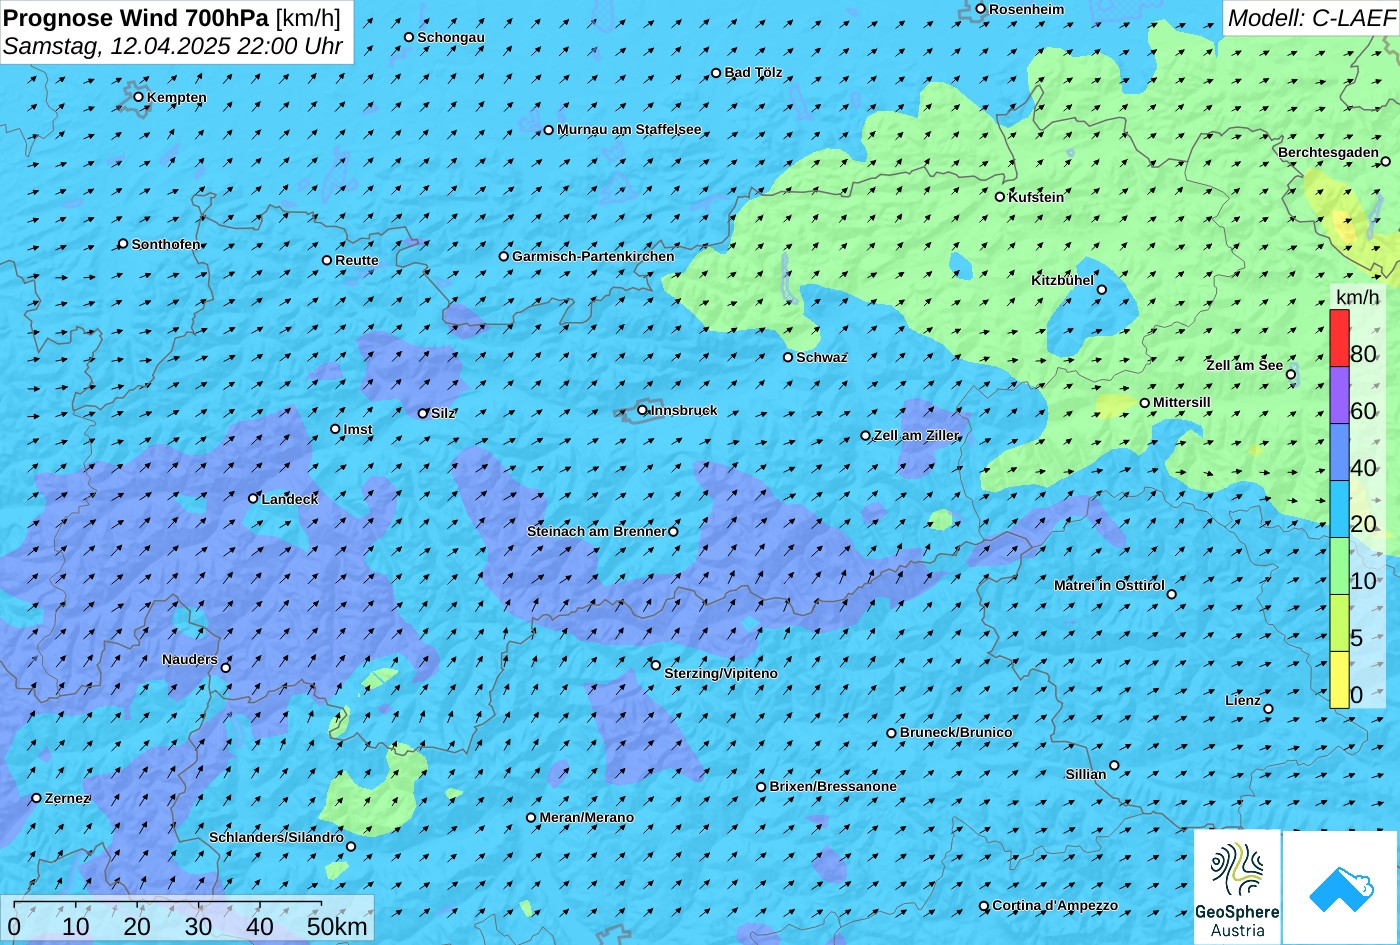Click the GeoSphere Austria logo
Viewport: 1400px width, 945px height.
tap(1237, 887)
